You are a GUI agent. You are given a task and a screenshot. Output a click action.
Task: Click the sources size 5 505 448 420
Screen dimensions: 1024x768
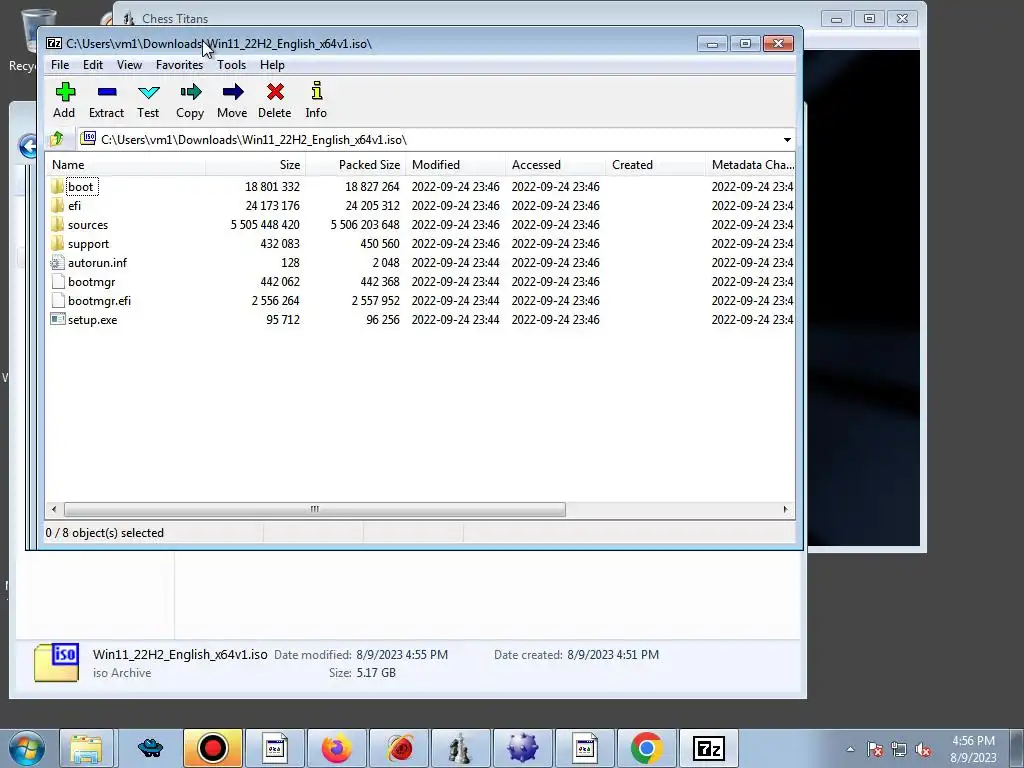click(x=265, y=225)
